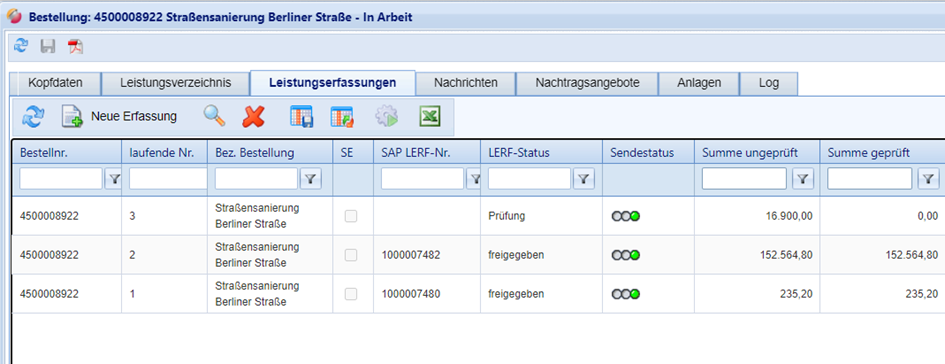The height and width of the screenshot is (364, 945).
Task: Click the save floppy disk icon
Action: [48, 46]
